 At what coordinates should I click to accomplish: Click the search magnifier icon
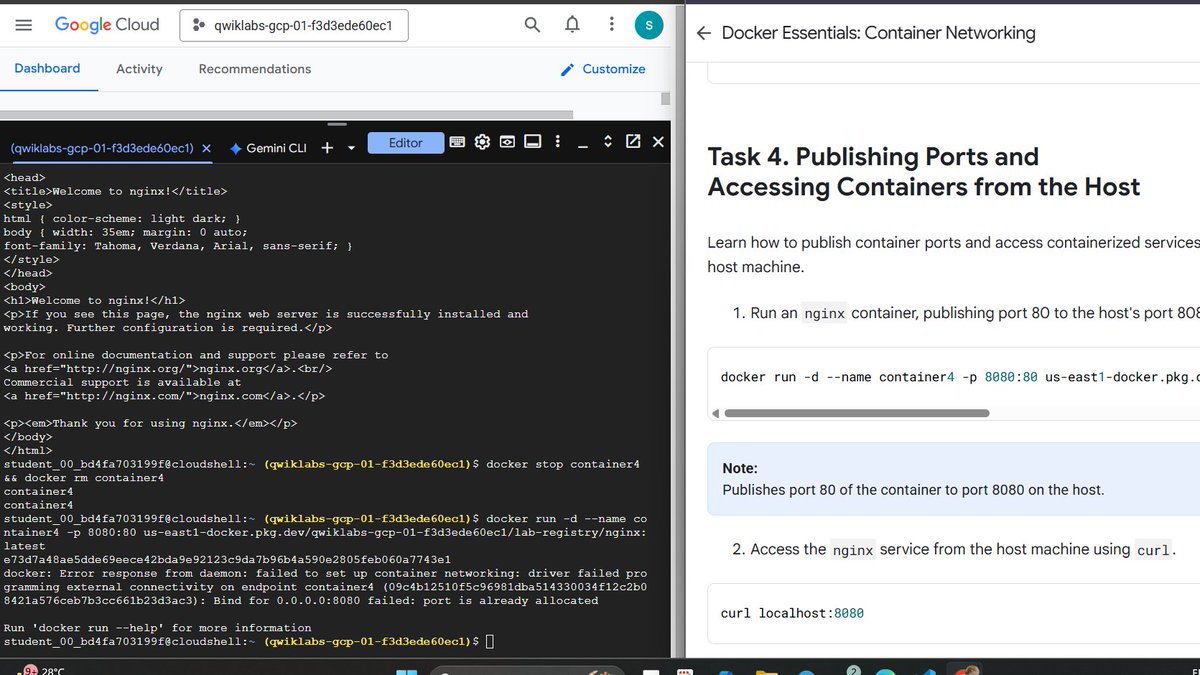(533, 25)
